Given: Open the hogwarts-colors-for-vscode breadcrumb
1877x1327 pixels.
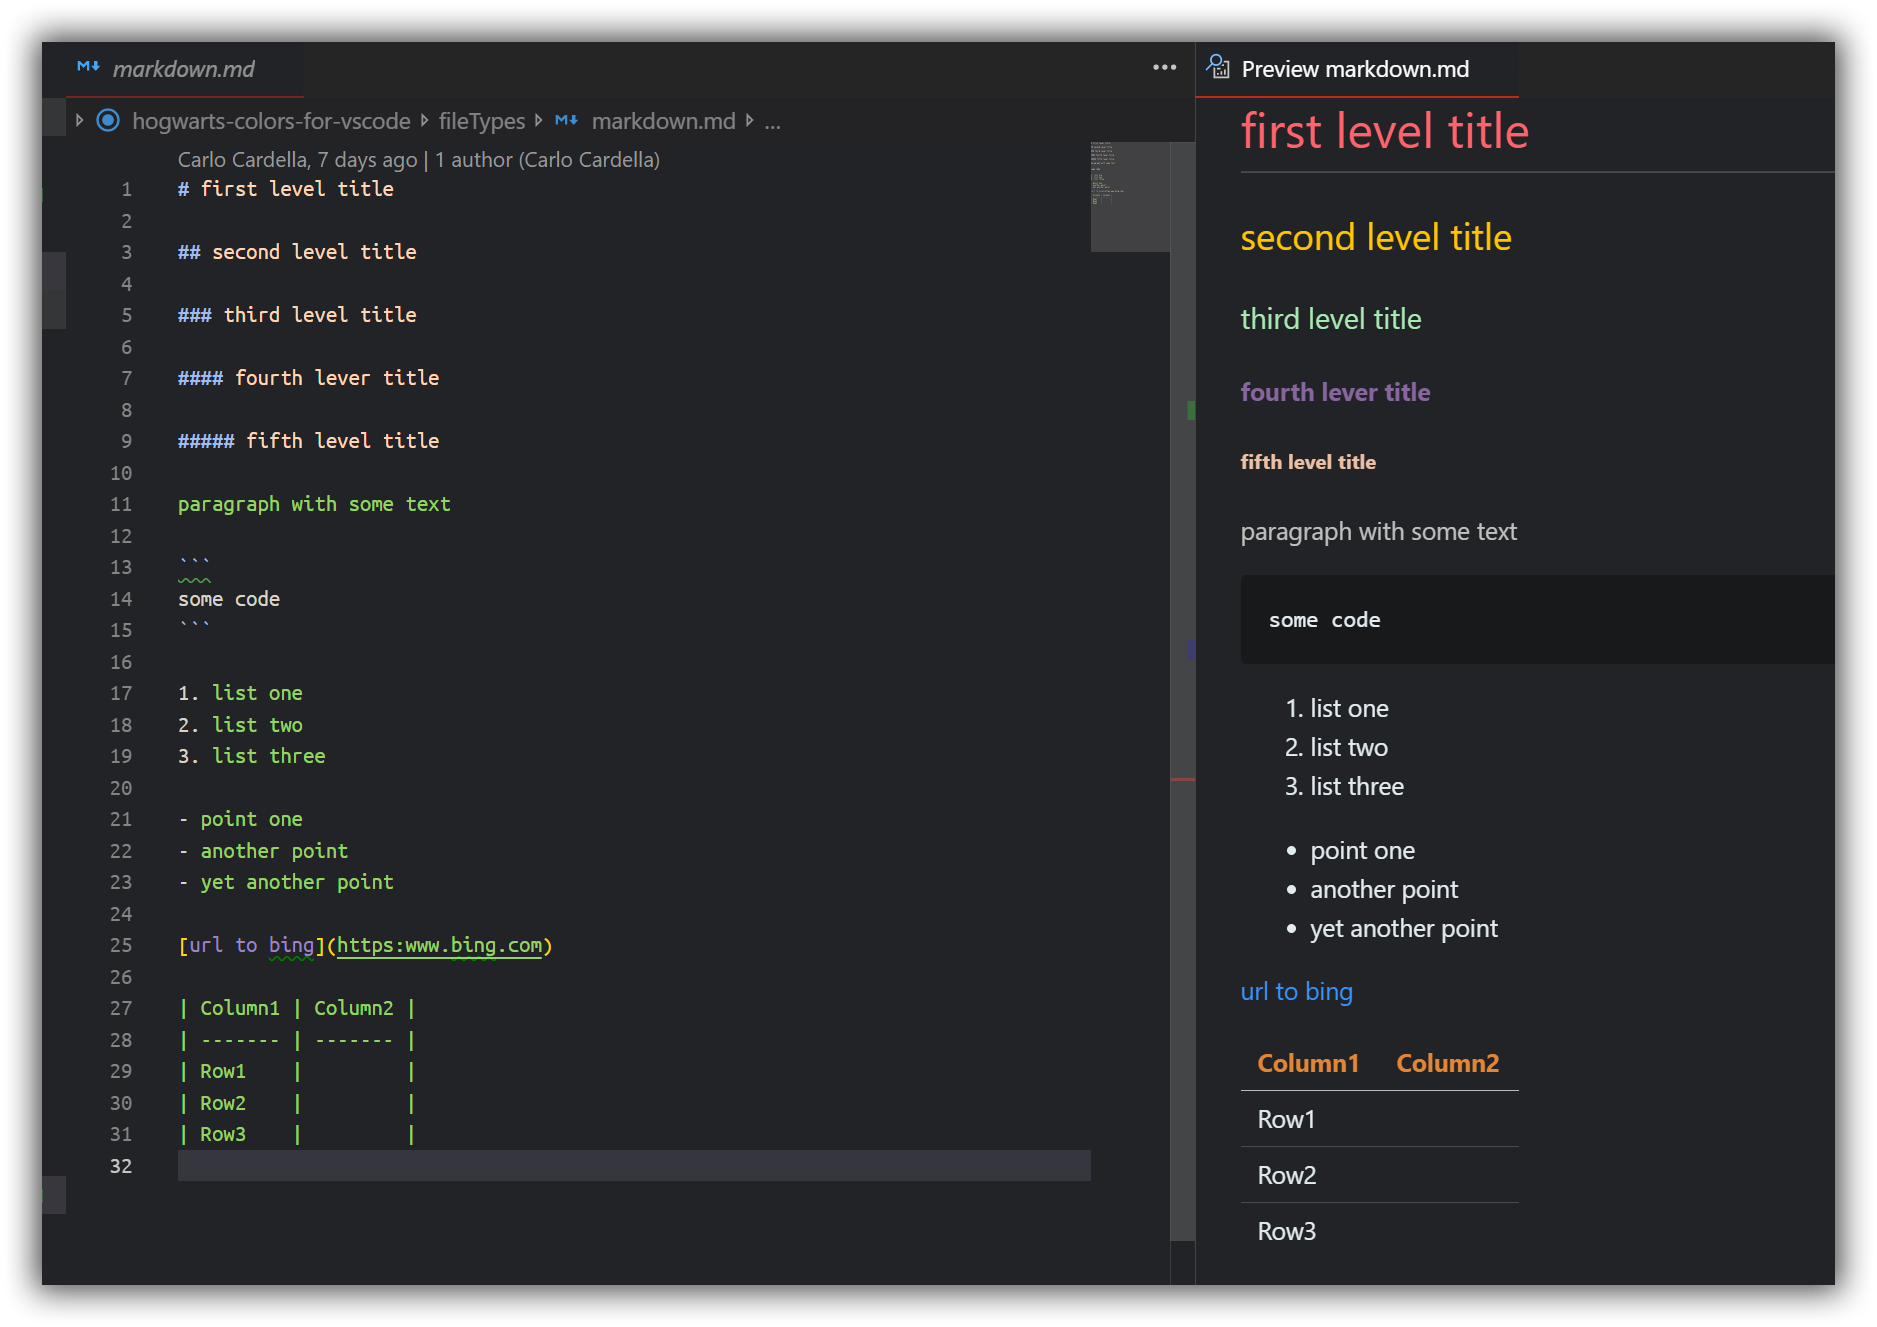Looking at the screenshot, I should [271, 121].
